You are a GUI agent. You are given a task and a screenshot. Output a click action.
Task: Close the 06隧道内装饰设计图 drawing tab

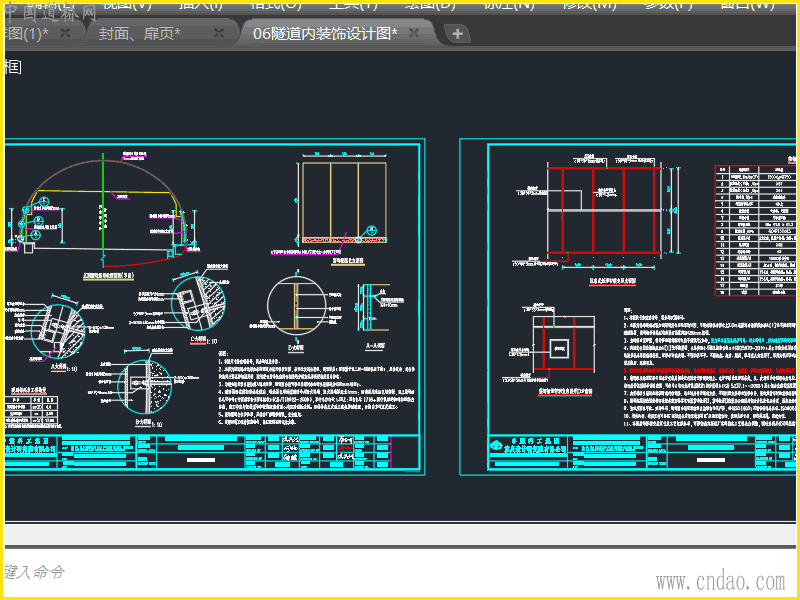(414, 33)
